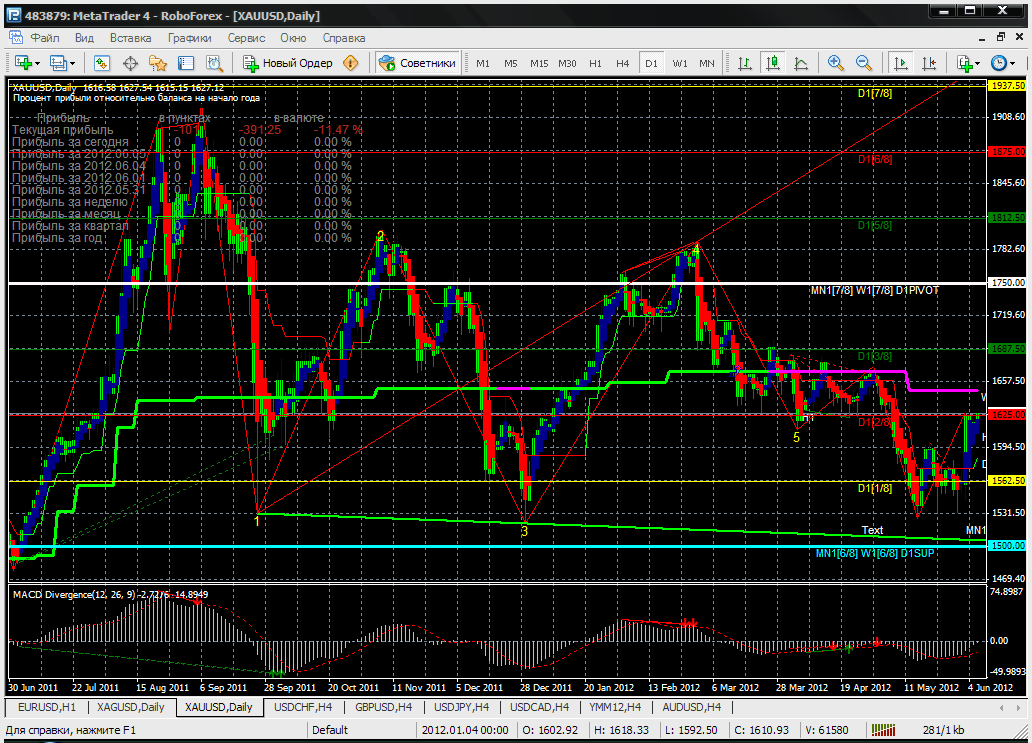Switch to H1 timeframe
Viewport: 1032px width, 743px height.
pos(596,63)
